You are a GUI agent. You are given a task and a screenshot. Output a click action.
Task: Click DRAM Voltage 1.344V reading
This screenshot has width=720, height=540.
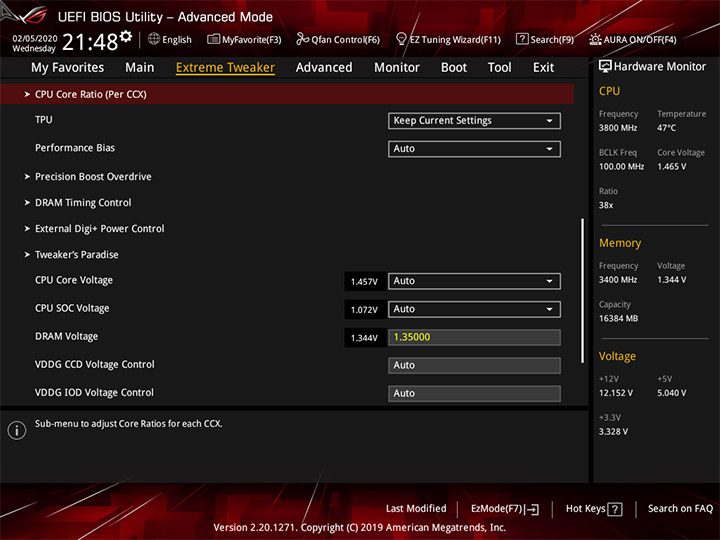[x=365, y=338]
